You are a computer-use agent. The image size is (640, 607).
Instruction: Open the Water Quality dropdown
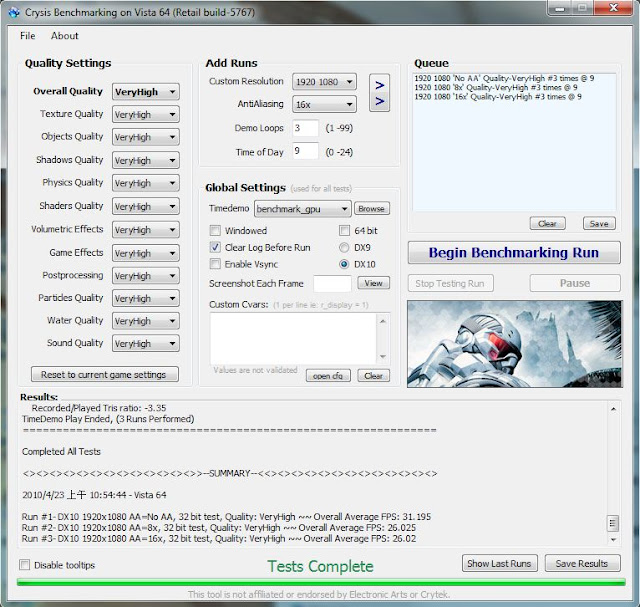[x=146, y=321]
